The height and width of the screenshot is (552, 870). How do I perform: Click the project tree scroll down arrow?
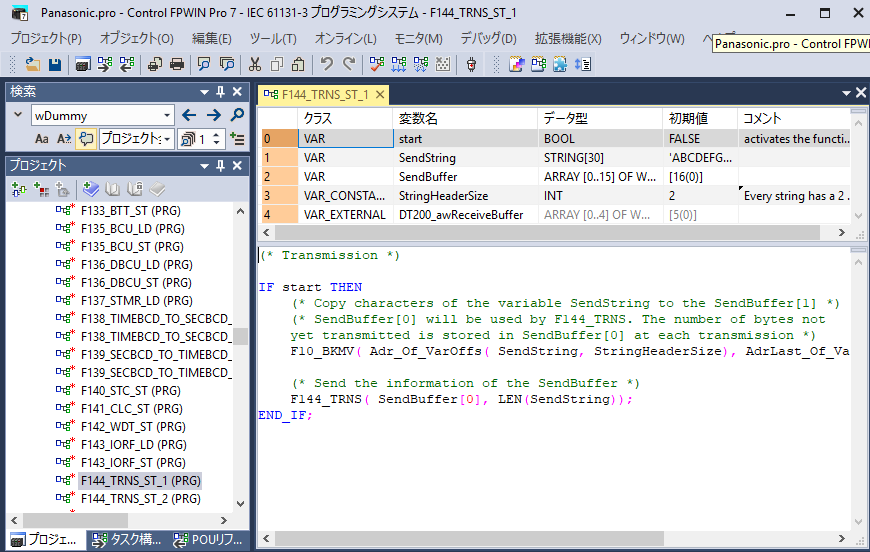240,504
